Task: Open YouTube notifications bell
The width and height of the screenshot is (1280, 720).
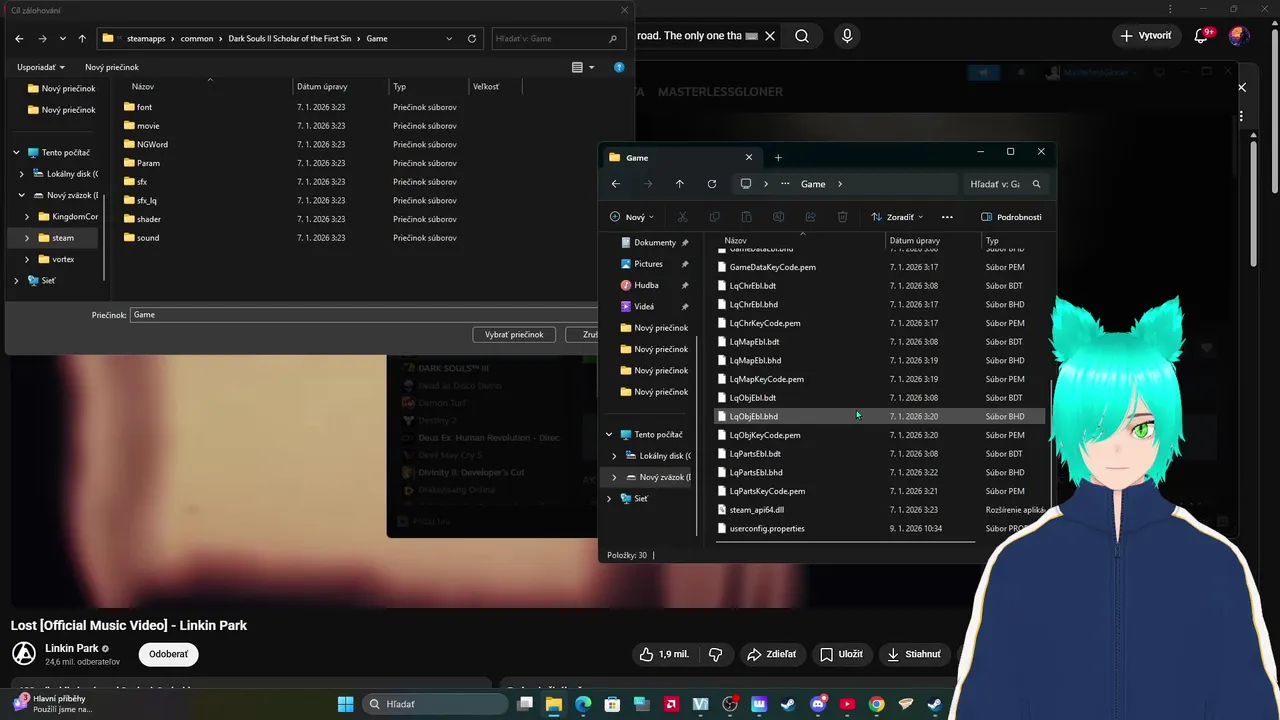Action: [x=1202, y=36]
